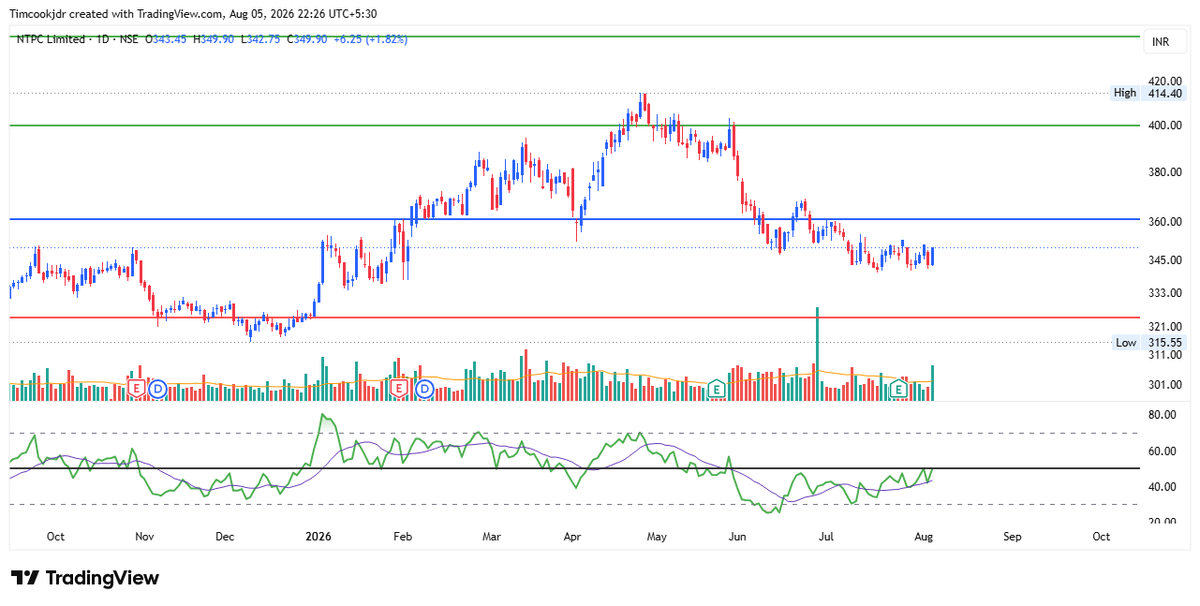The width and height of the screenshot is (1200, 606).
Task: Click the tallest green volume spike bar
Action: pos(818,353)
